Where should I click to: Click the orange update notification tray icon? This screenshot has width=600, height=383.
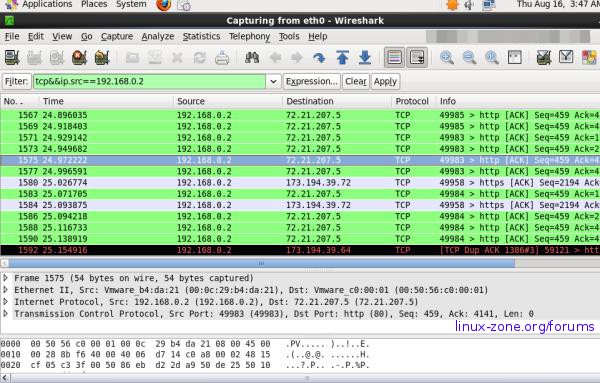point(453,5)
